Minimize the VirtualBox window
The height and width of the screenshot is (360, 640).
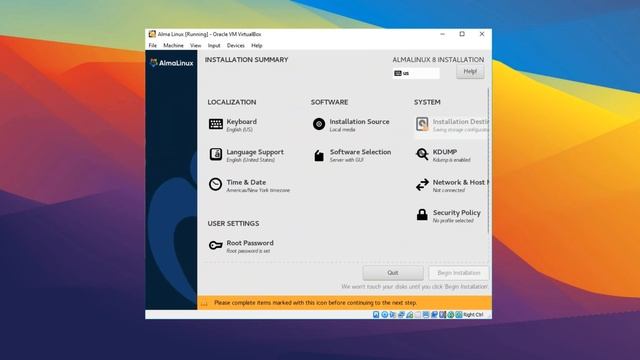(442, 34)
